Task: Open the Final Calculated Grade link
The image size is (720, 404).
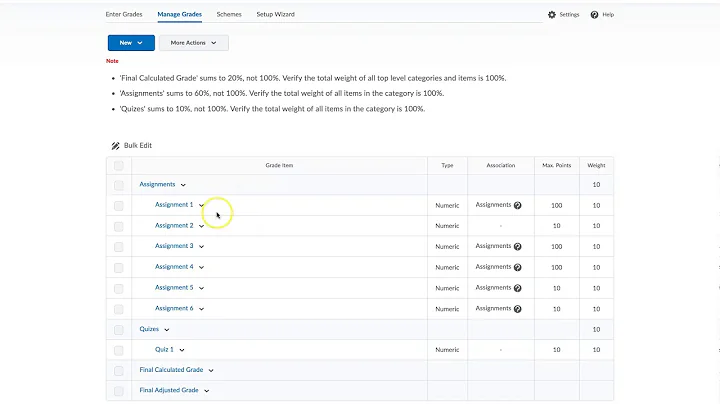Action: pos(171,370)
